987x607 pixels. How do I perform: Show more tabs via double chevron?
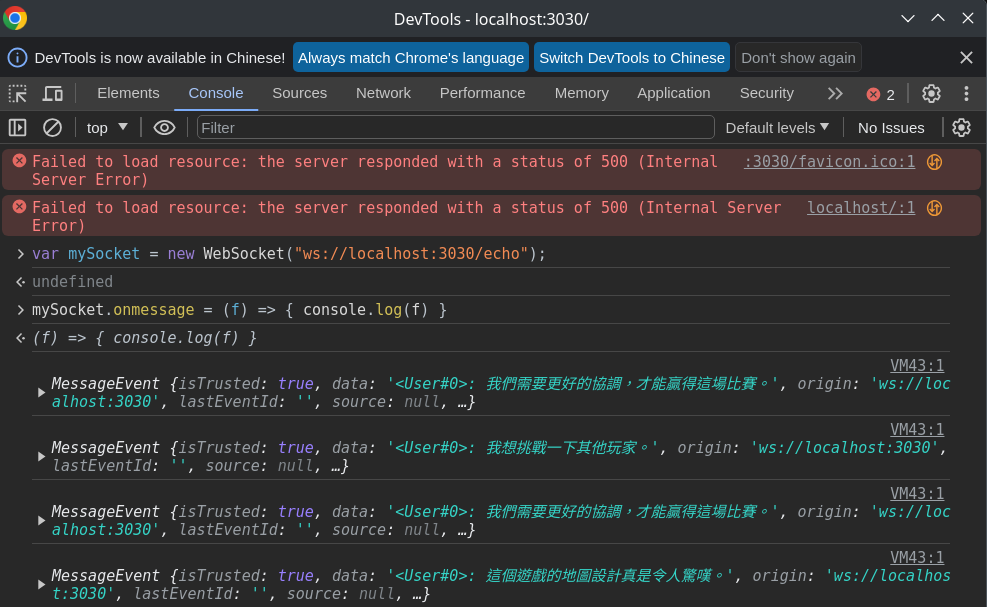pos(835,94)
